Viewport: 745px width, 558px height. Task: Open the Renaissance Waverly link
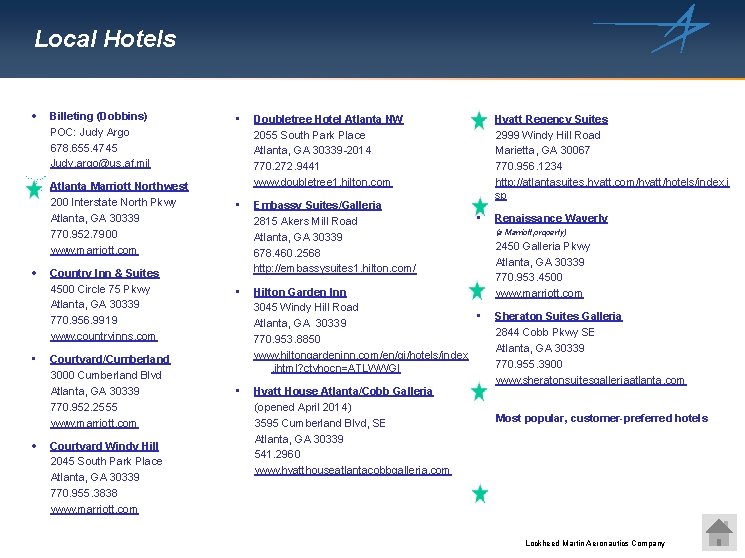click(x=551, y=218)
